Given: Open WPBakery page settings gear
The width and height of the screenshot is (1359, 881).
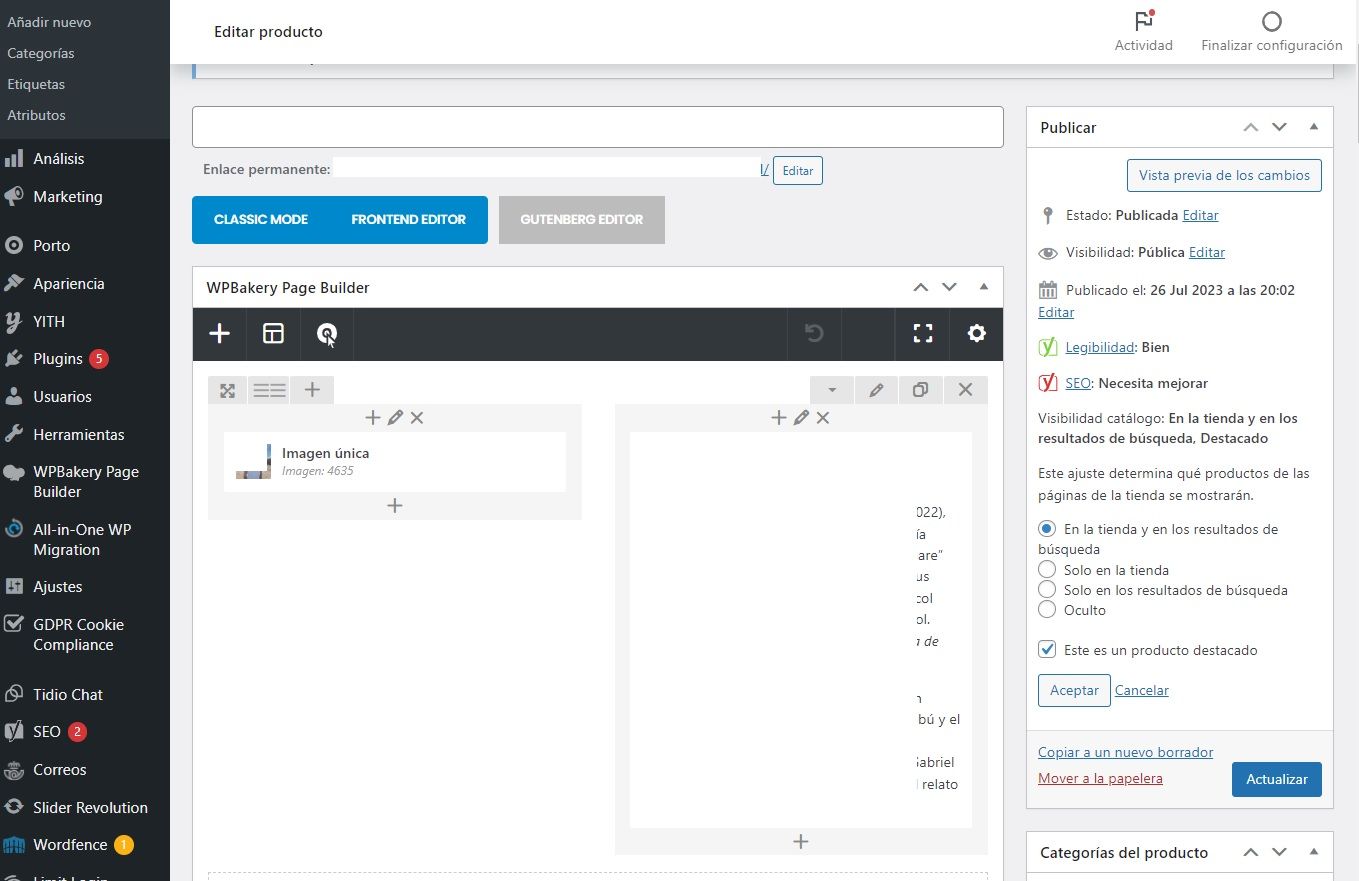Looking at the screenshot, I should tap(977, 334).
